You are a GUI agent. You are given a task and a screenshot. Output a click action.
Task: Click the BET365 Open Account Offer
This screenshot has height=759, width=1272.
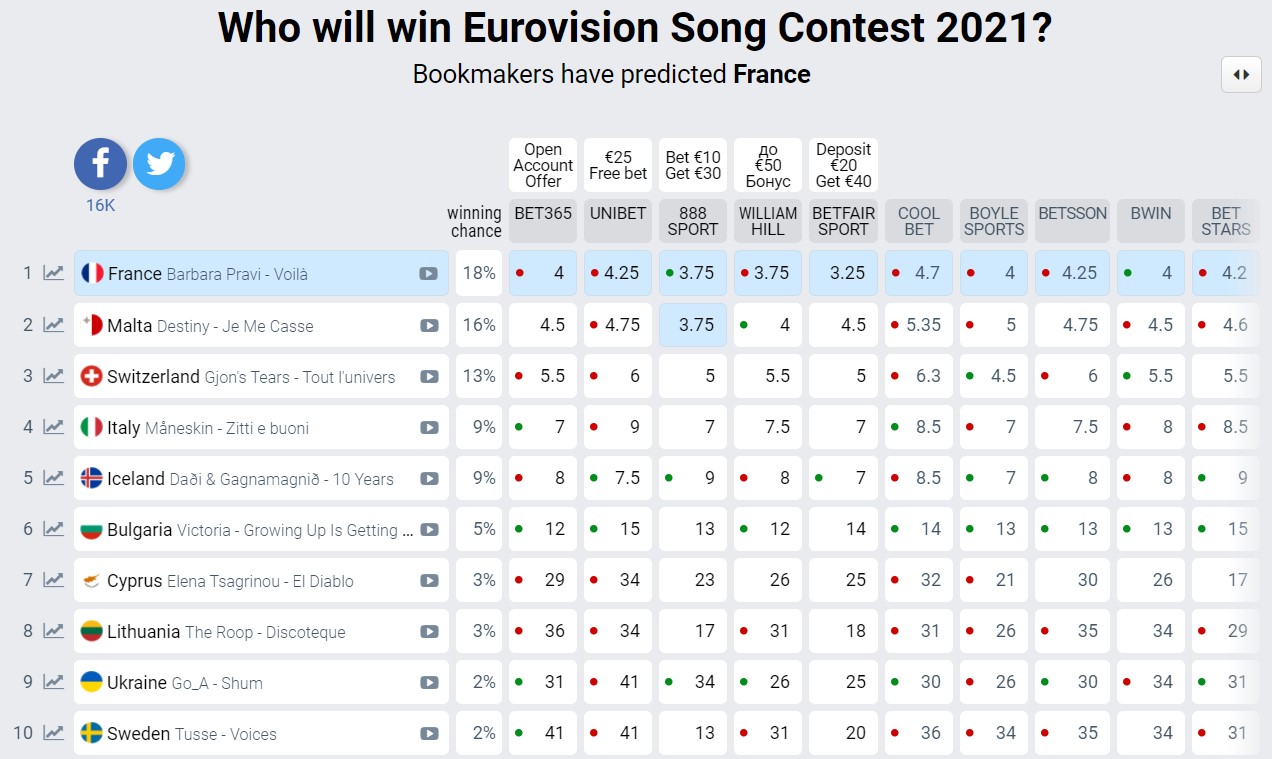pyautogui.click(x=543, y=165)
